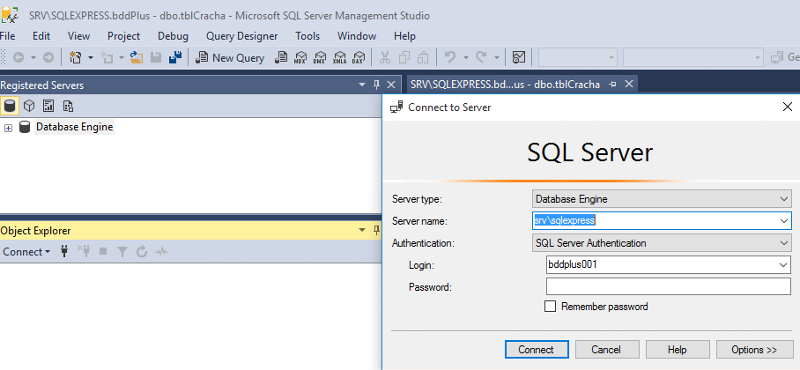Screen dimensions: 800x370
Task: Click the single-disk Save icon
Action: (156, 58)
